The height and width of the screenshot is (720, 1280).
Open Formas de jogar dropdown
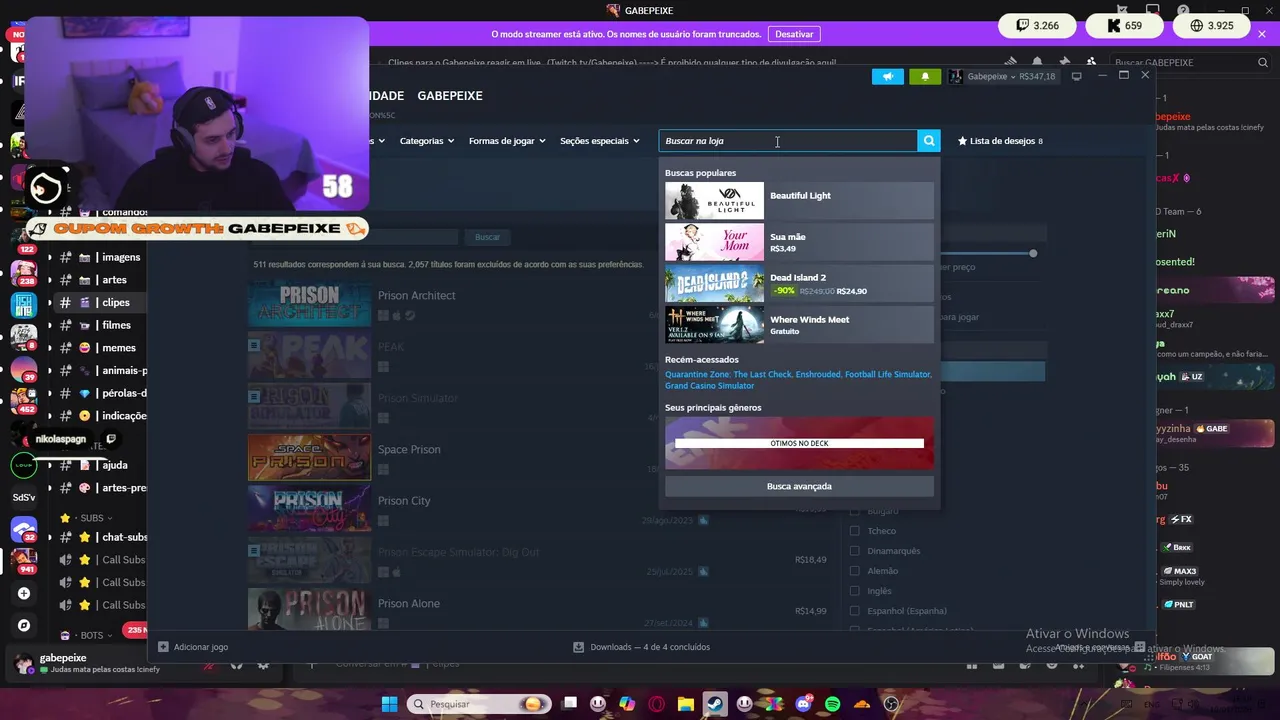coord(507,141)
